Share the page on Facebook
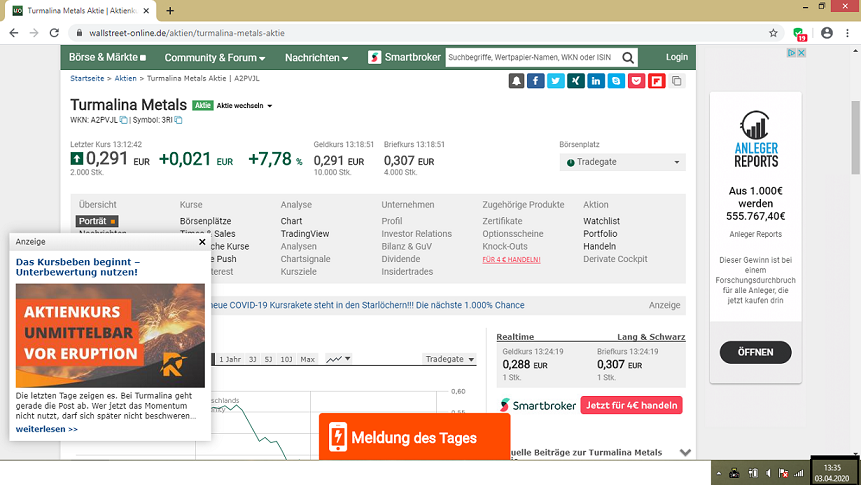Screen dimensions: 861x485 click(536, 81)
